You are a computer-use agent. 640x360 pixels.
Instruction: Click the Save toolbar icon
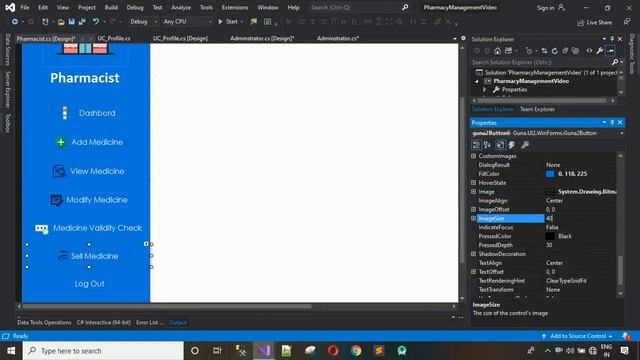point(71,22)
